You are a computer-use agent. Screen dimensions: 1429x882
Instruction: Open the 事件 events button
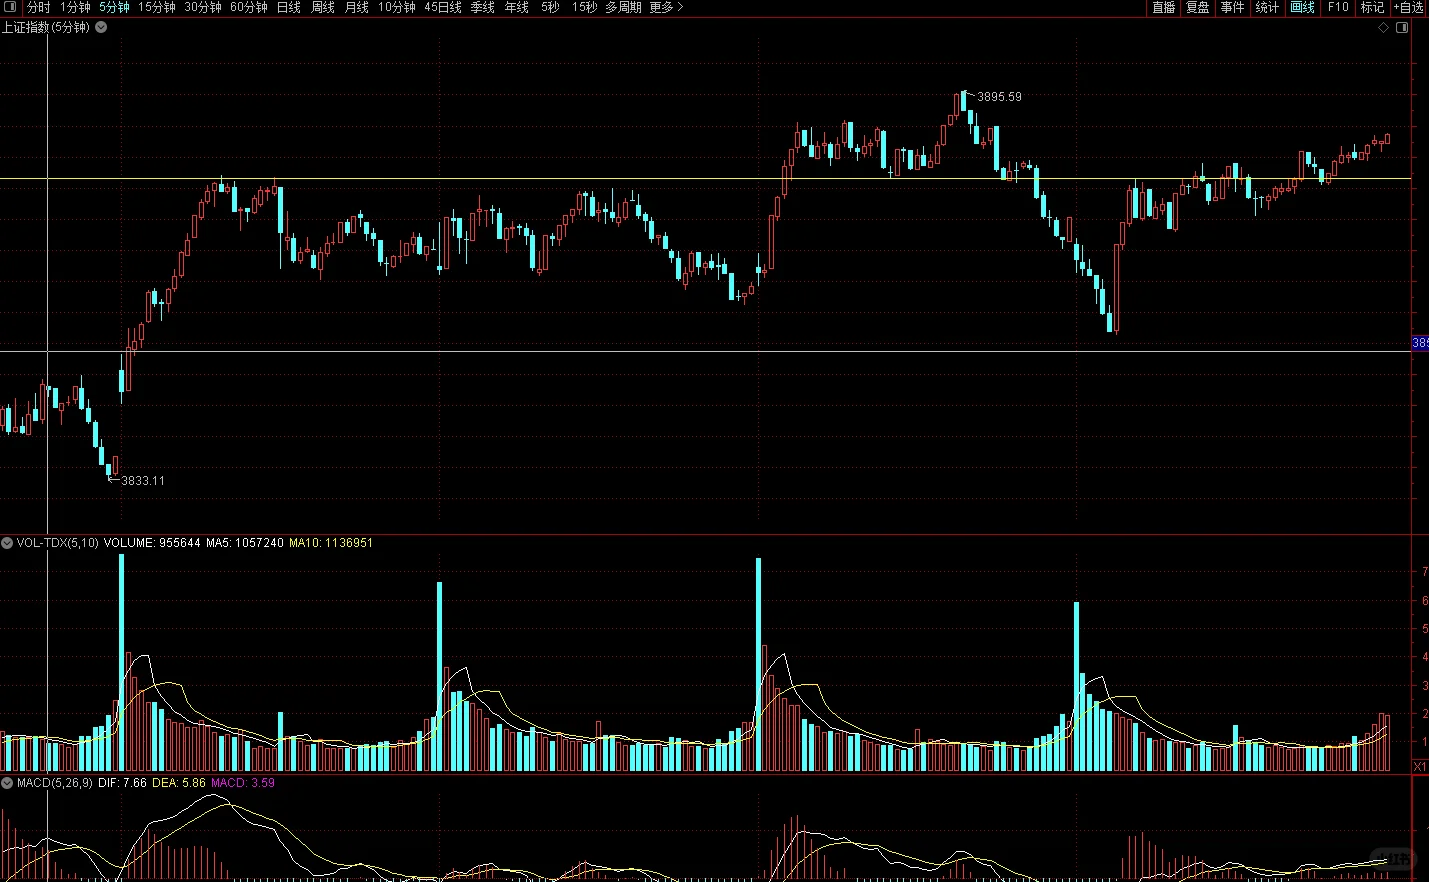pyautogui.click(x=1232, y=7)
